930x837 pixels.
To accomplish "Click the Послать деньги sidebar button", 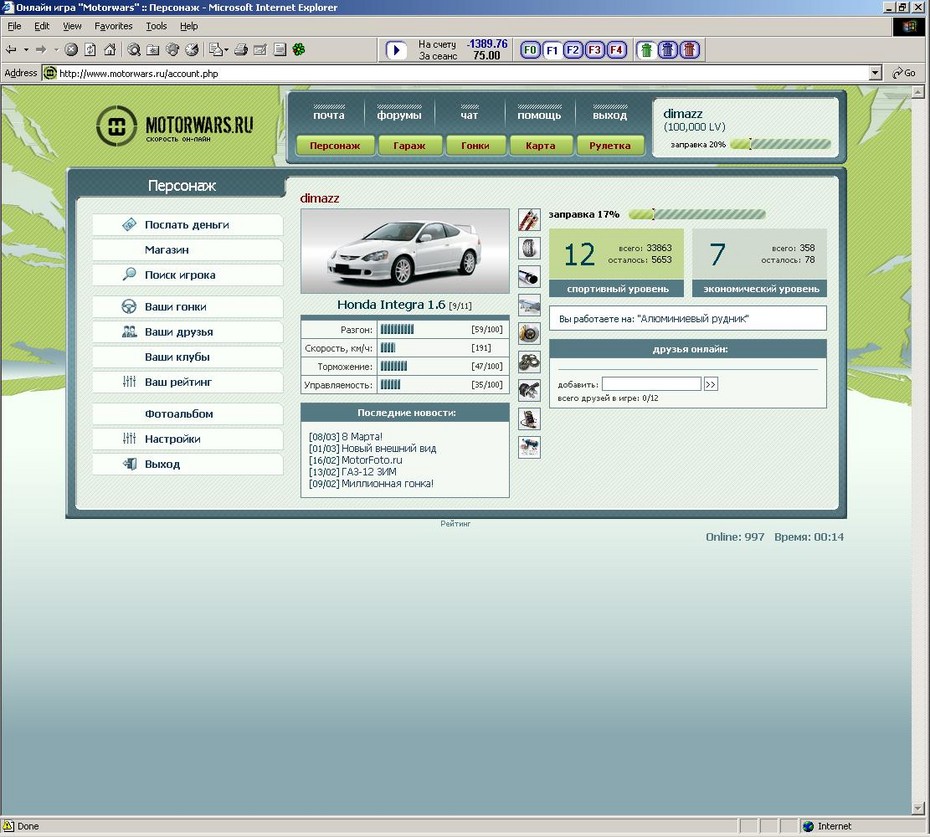I will tap(187, 225).
